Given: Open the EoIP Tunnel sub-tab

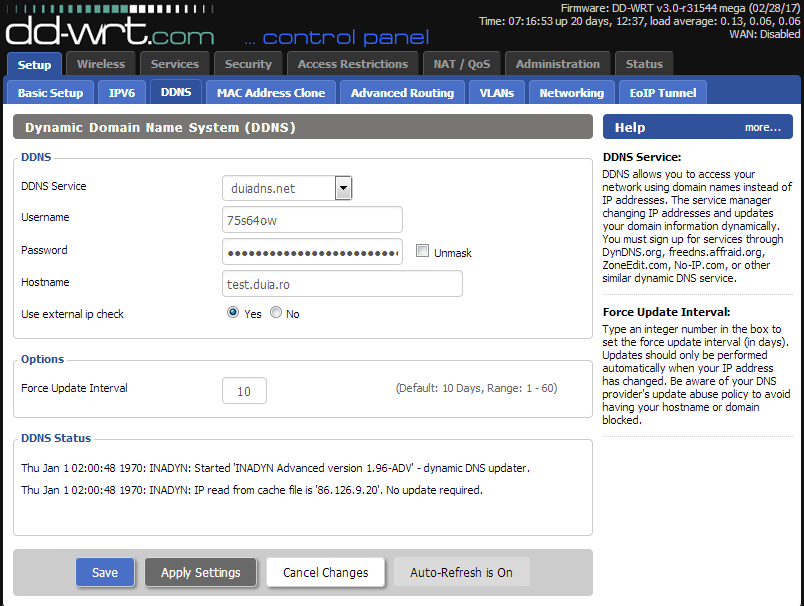Looking at the screenshot, I should point(663,93).
